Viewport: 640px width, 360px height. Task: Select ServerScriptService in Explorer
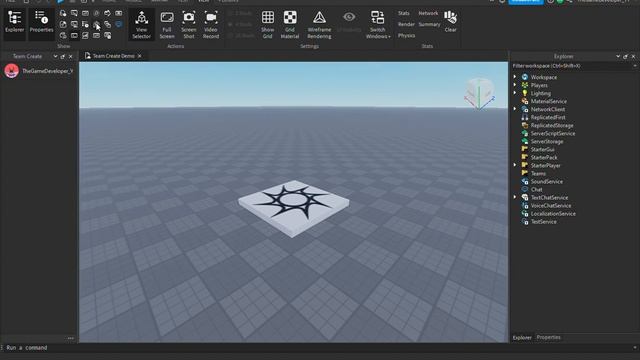(x=553, y=133)
